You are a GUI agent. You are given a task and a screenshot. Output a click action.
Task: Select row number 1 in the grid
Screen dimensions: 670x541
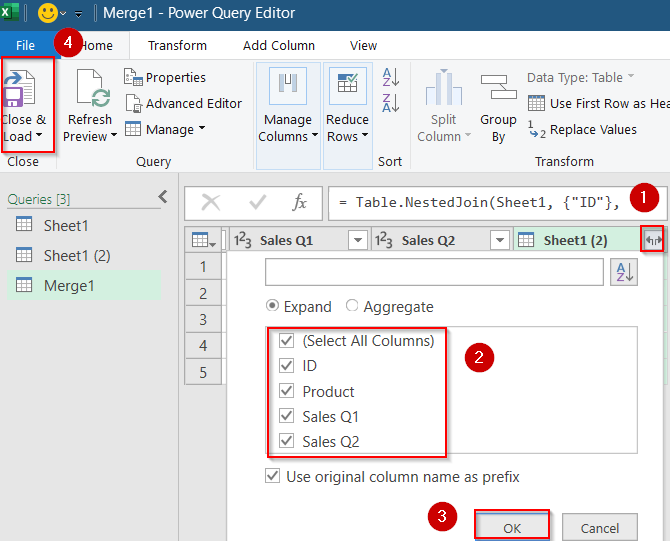click(x=203, y=267)
